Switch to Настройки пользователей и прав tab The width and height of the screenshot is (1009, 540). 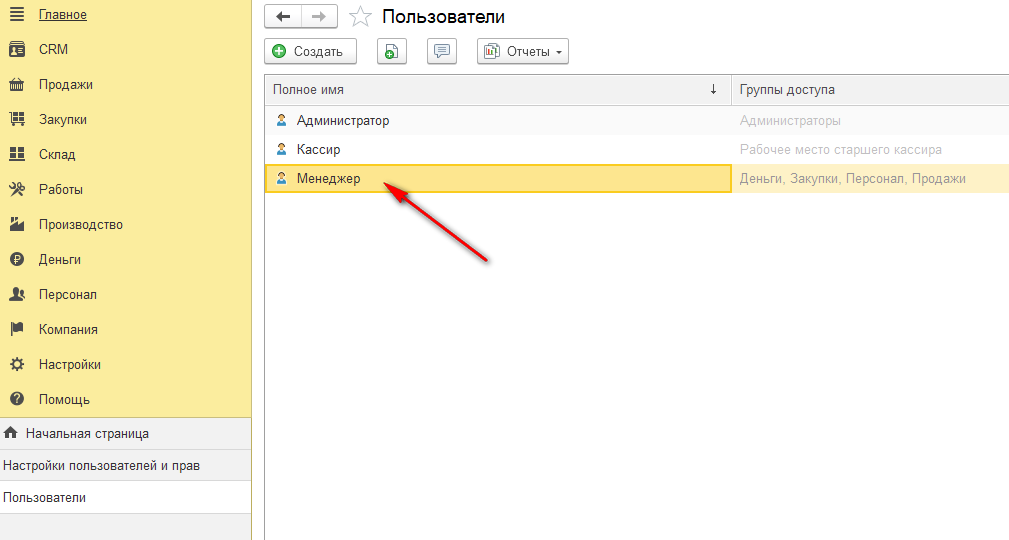point(125,465)
